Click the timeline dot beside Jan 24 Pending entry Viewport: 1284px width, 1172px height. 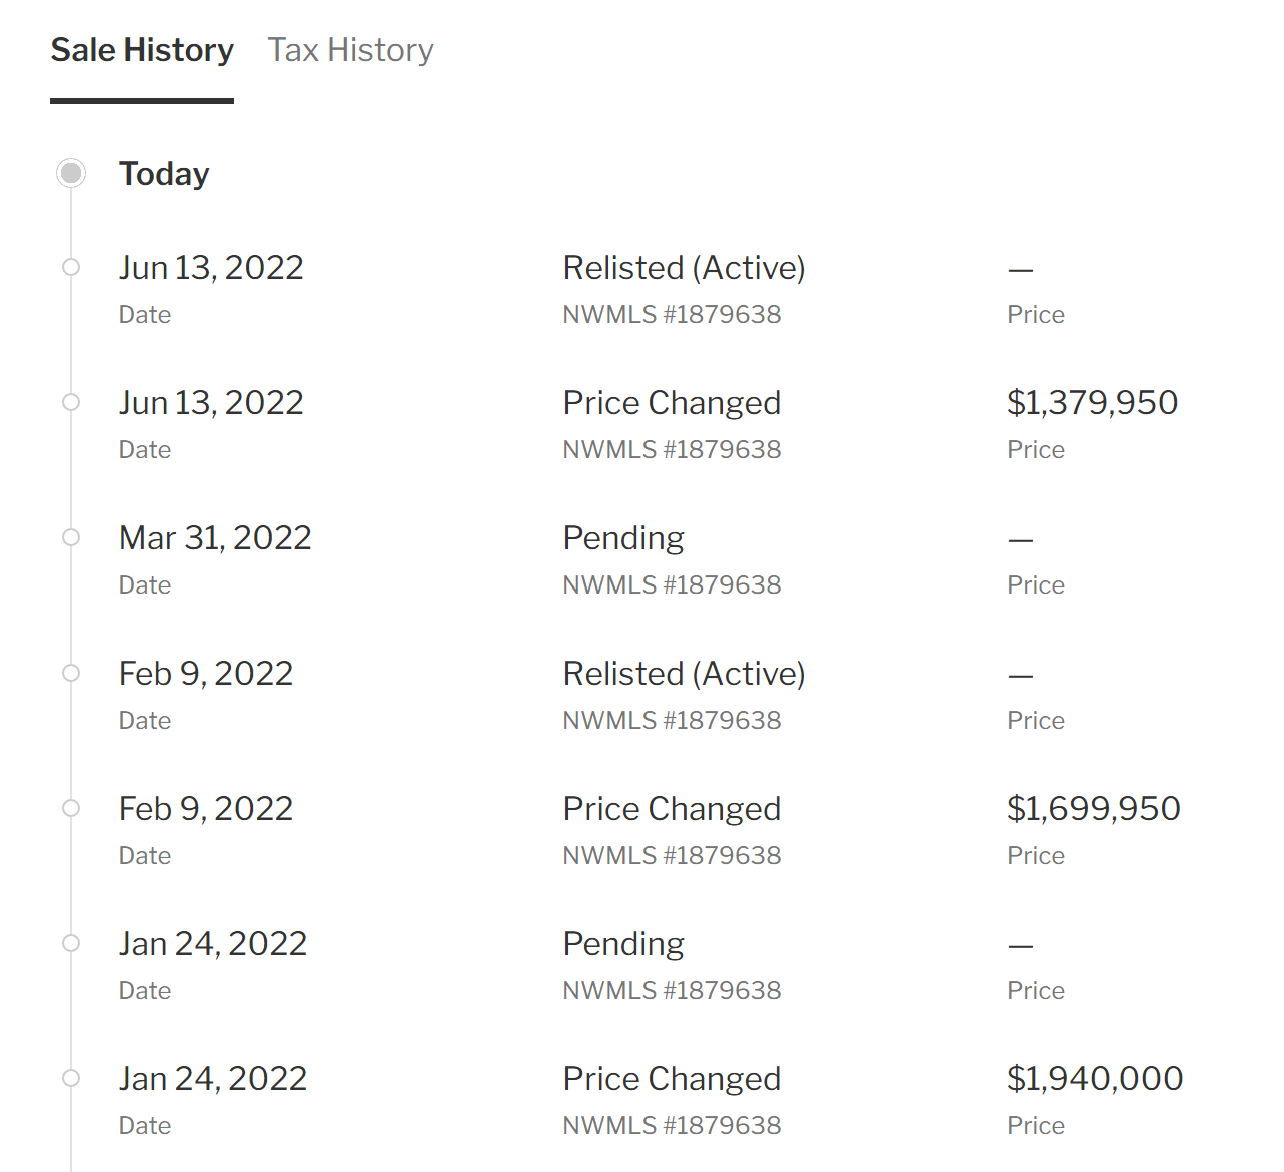(71, 943)
